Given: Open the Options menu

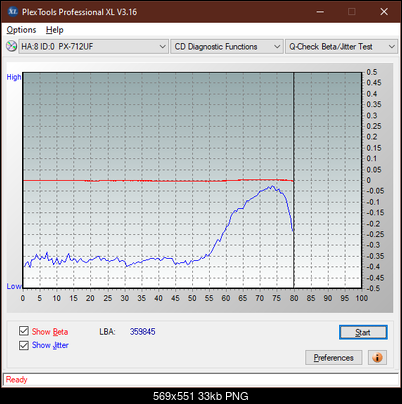Looking at the screenshot, I should click(21, 30).
